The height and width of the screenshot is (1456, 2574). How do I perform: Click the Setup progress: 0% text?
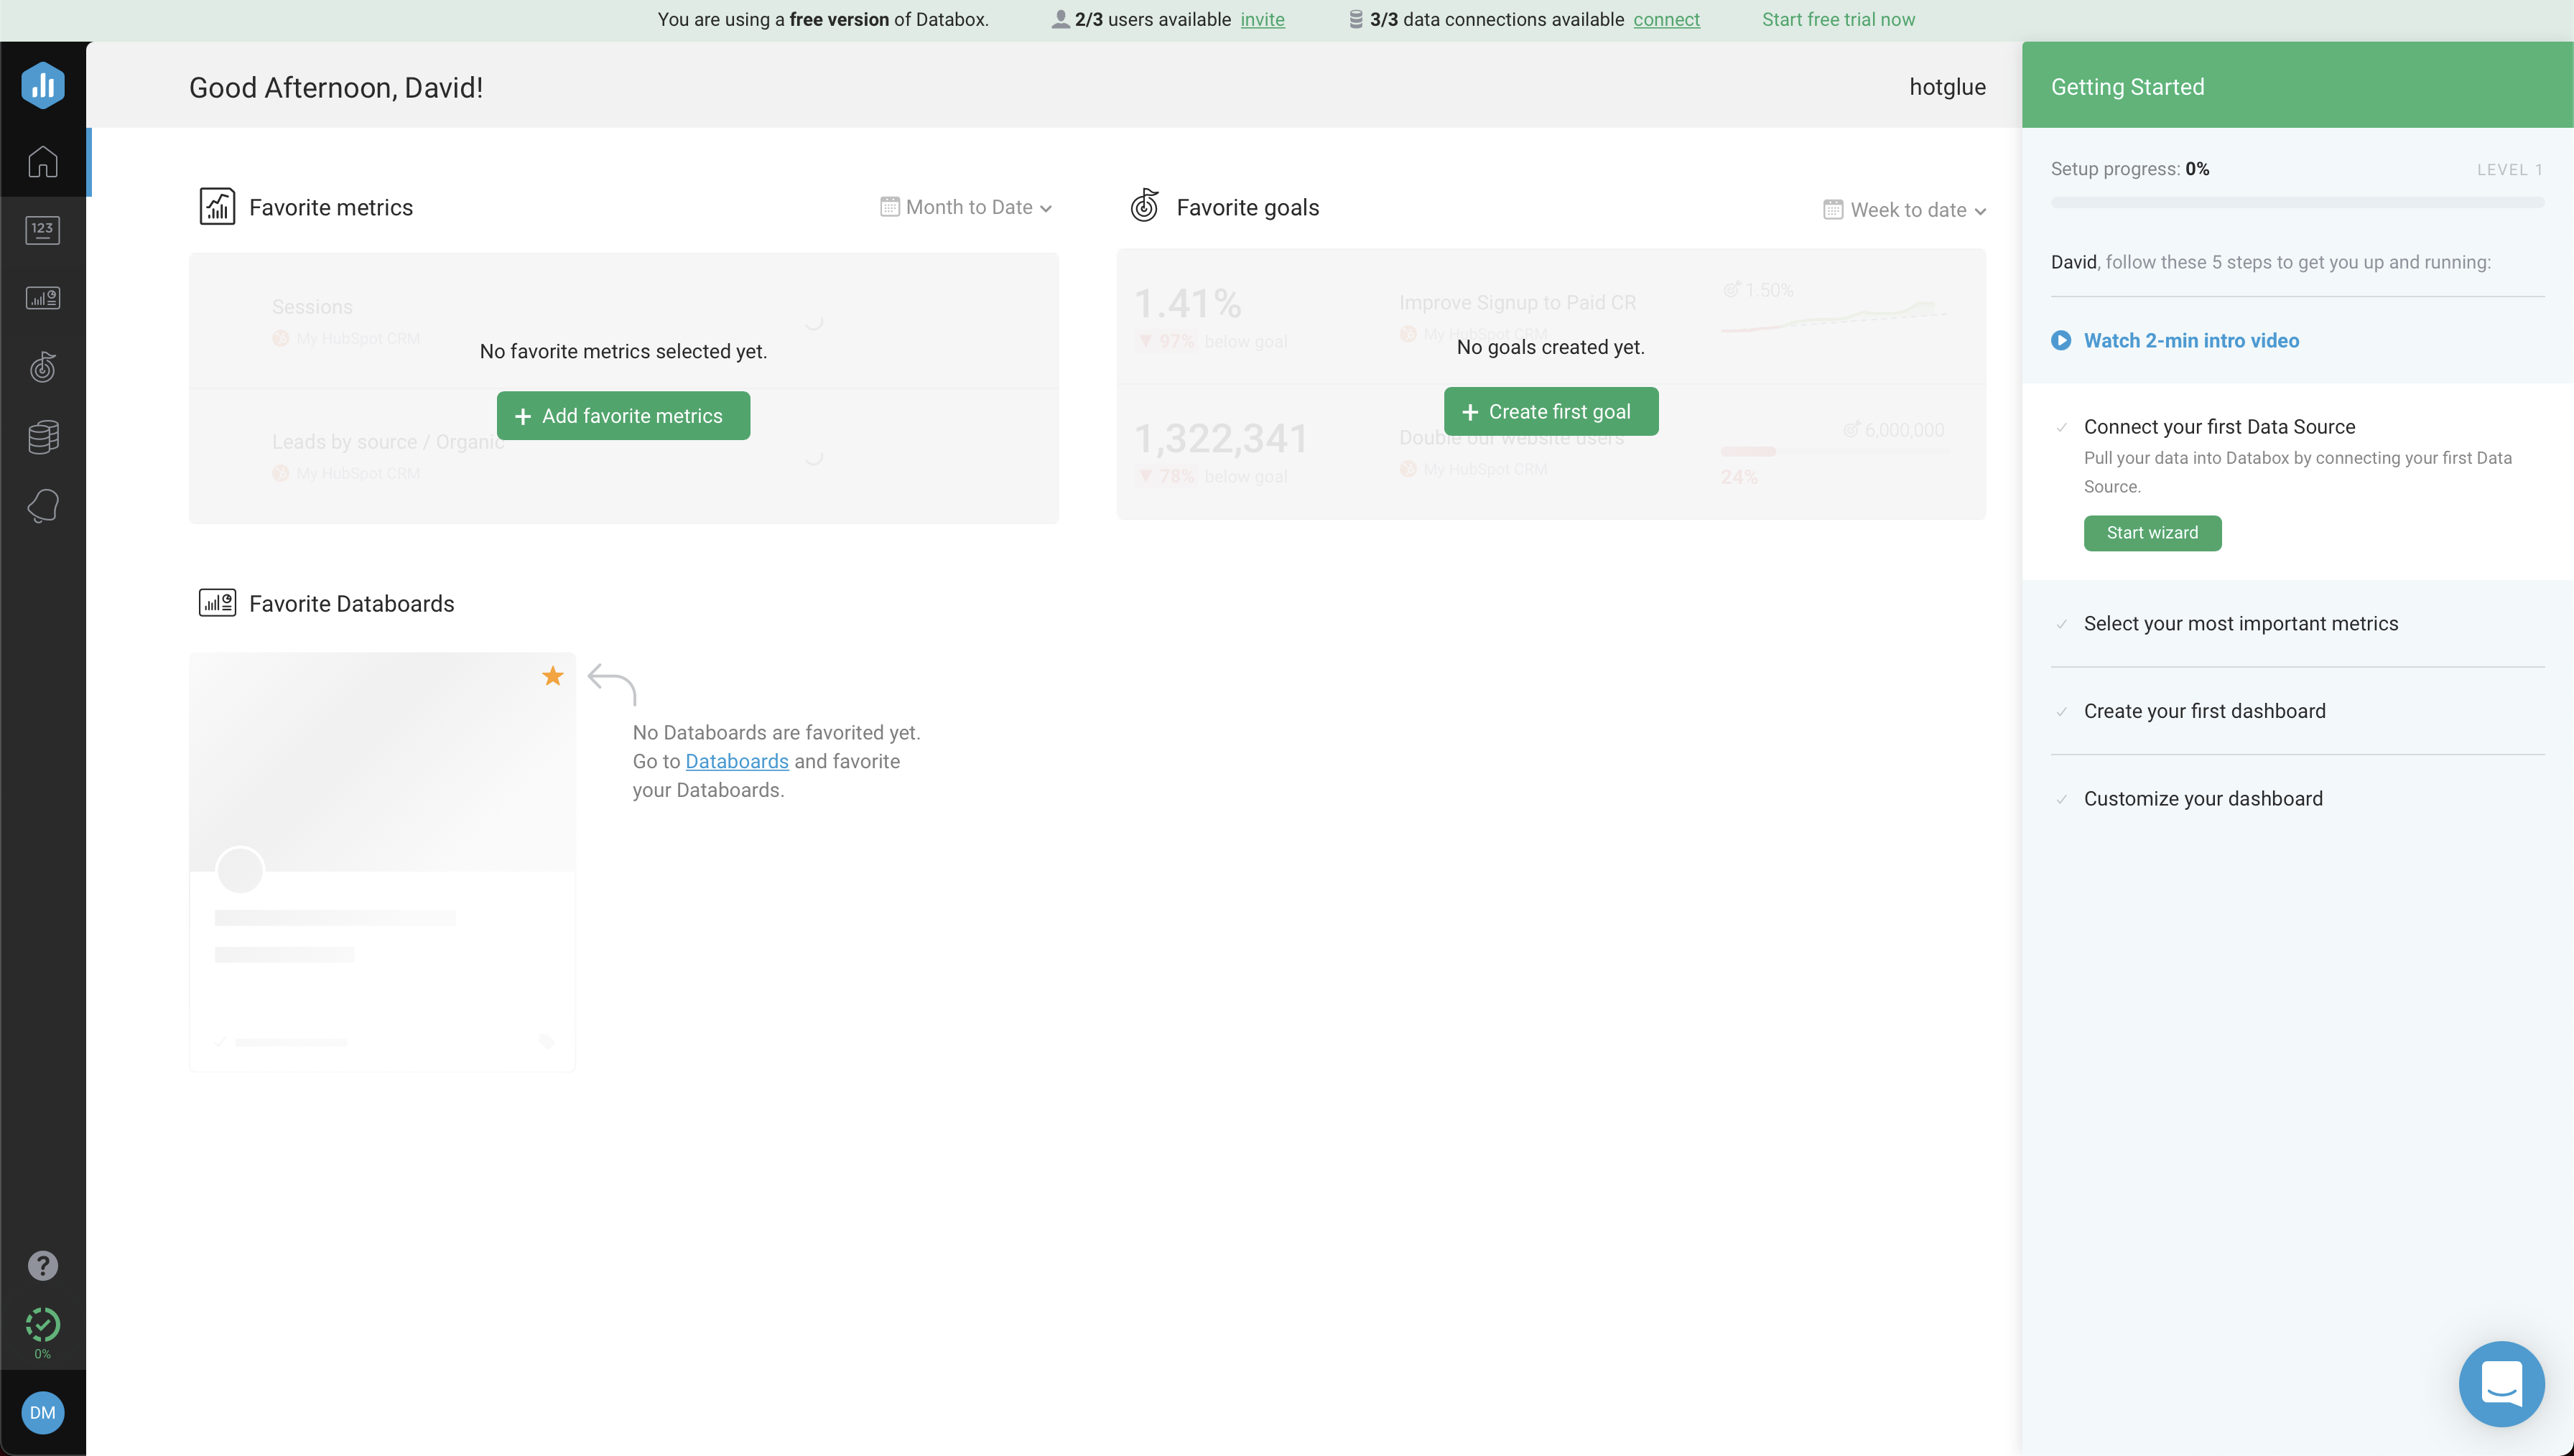point(2130,169)
